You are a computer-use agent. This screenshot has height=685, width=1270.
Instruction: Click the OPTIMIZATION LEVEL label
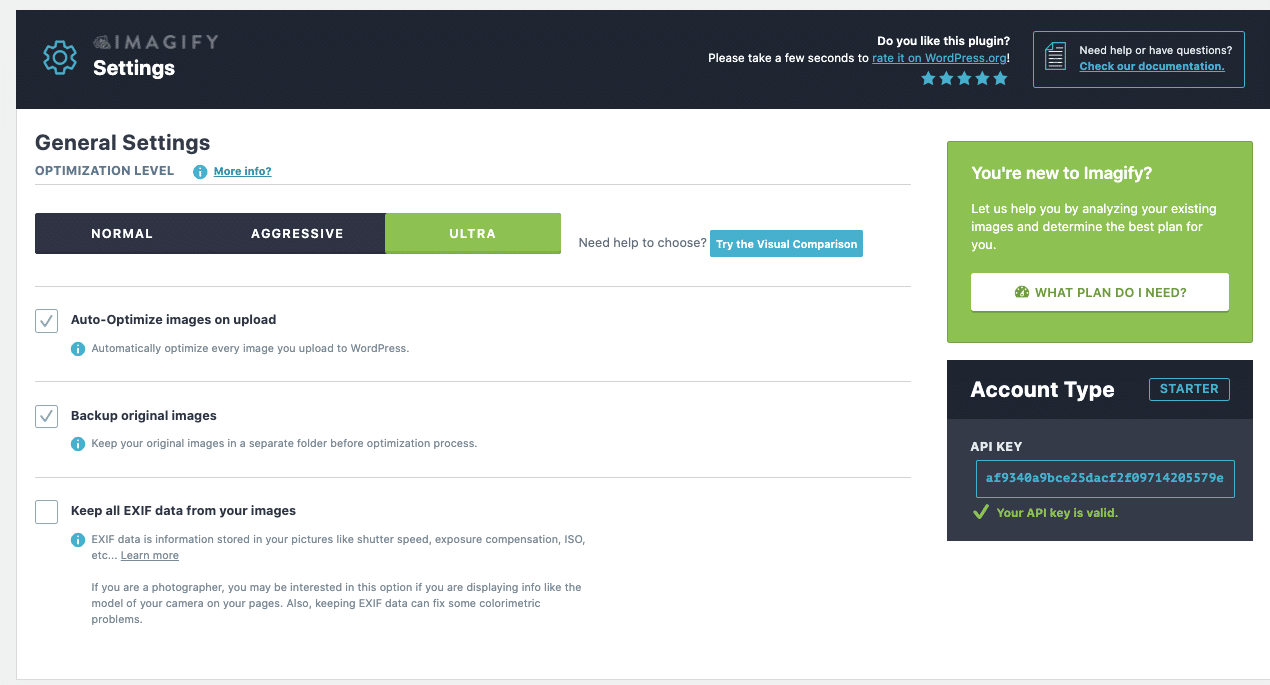pos(104,171)
